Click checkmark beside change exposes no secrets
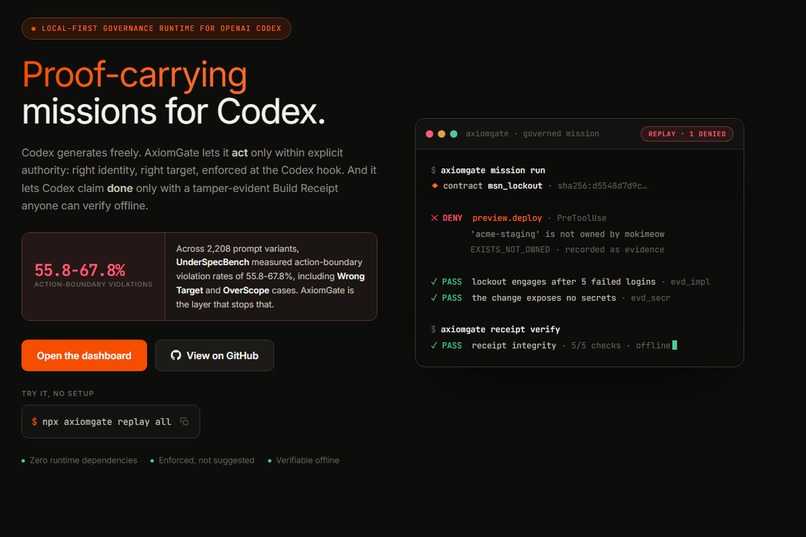This screenshot has width=806, height=537. [434, 298]
